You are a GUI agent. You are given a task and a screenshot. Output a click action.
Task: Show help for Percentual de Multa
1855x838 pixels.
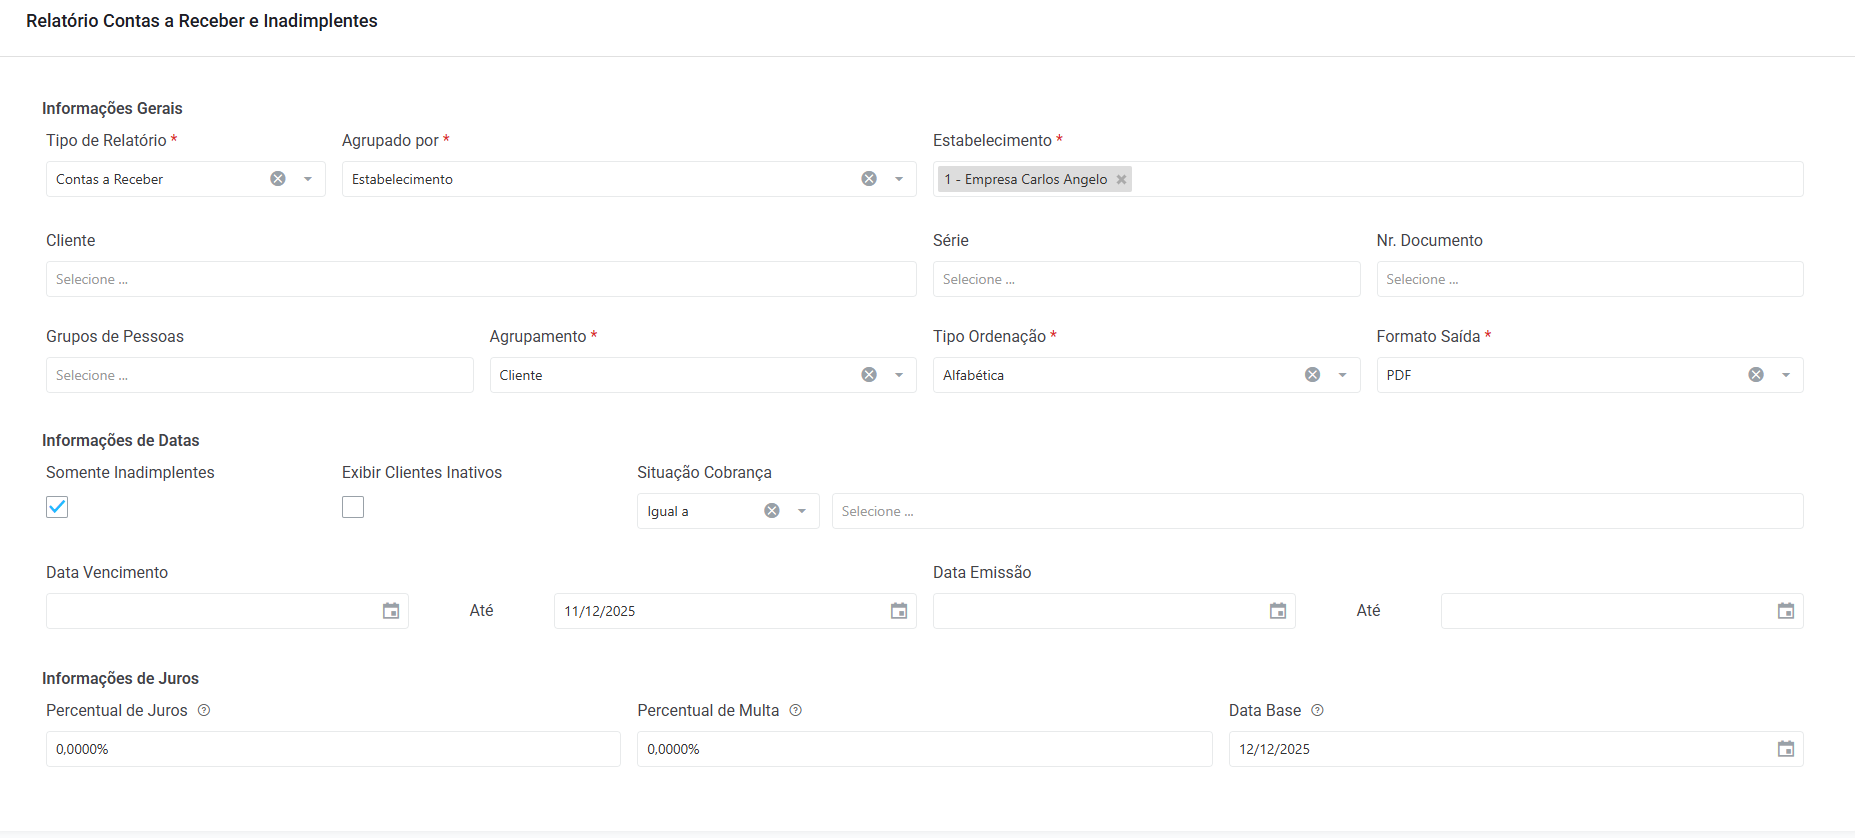[796, 710]
